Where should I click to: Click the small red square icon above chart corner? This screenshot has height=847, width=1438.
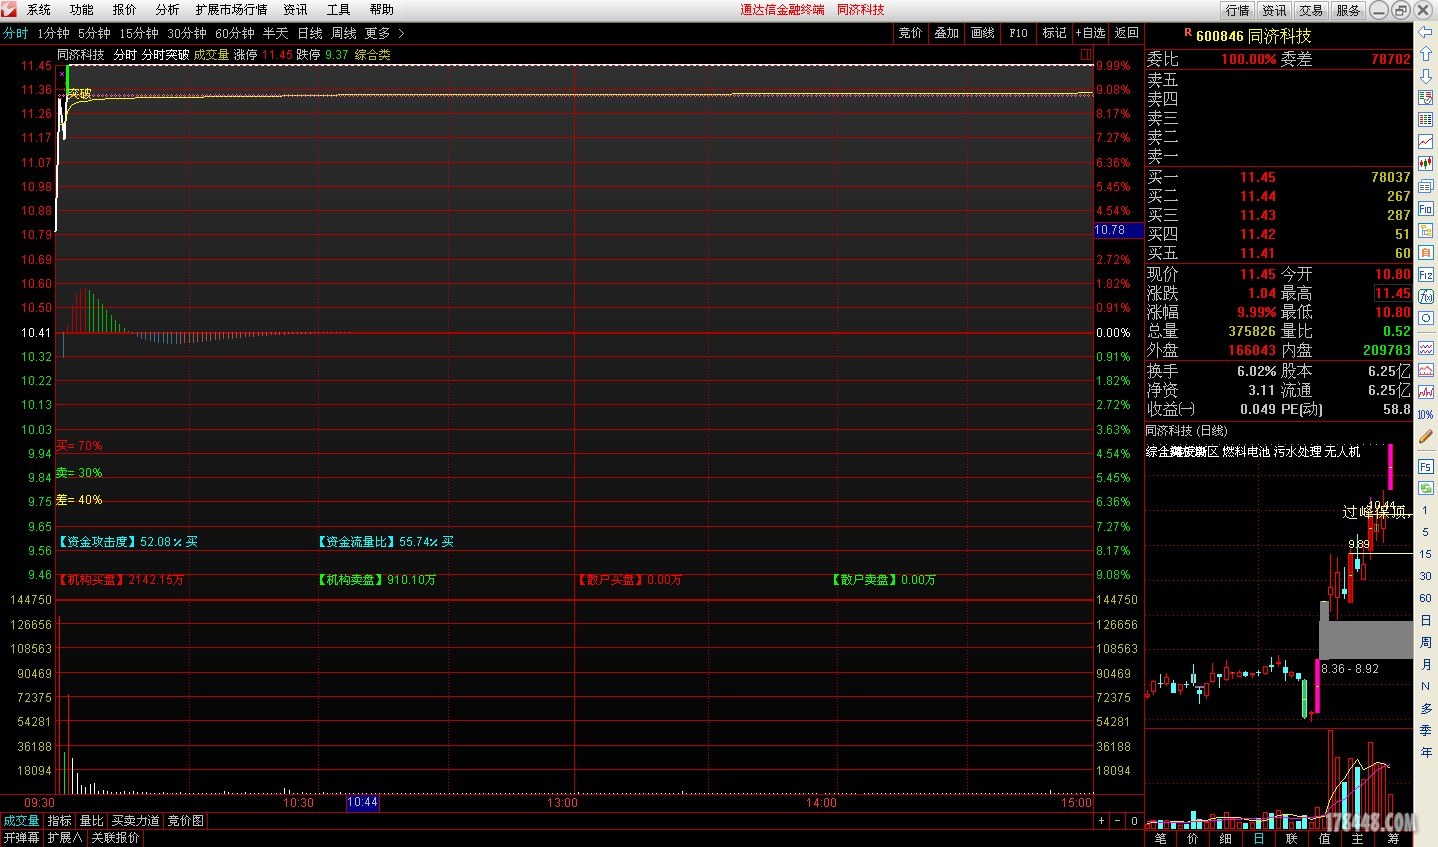[1086, 55]
